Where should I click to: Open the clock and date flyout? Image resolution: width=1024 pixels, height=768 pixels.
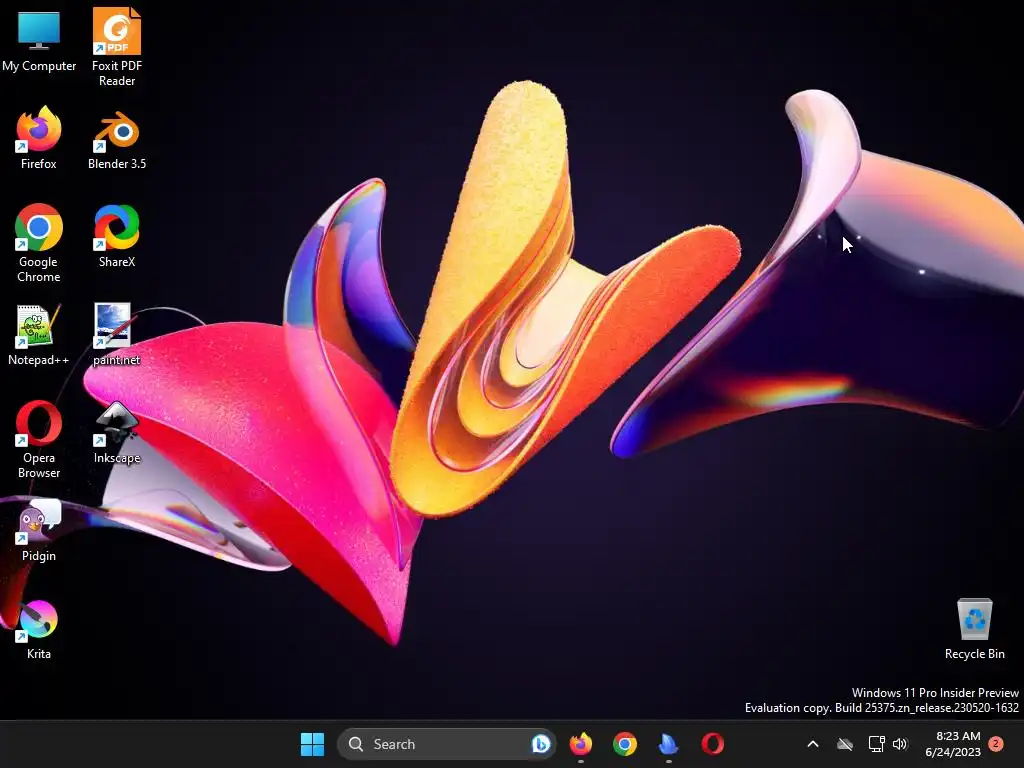coord(953,744)
